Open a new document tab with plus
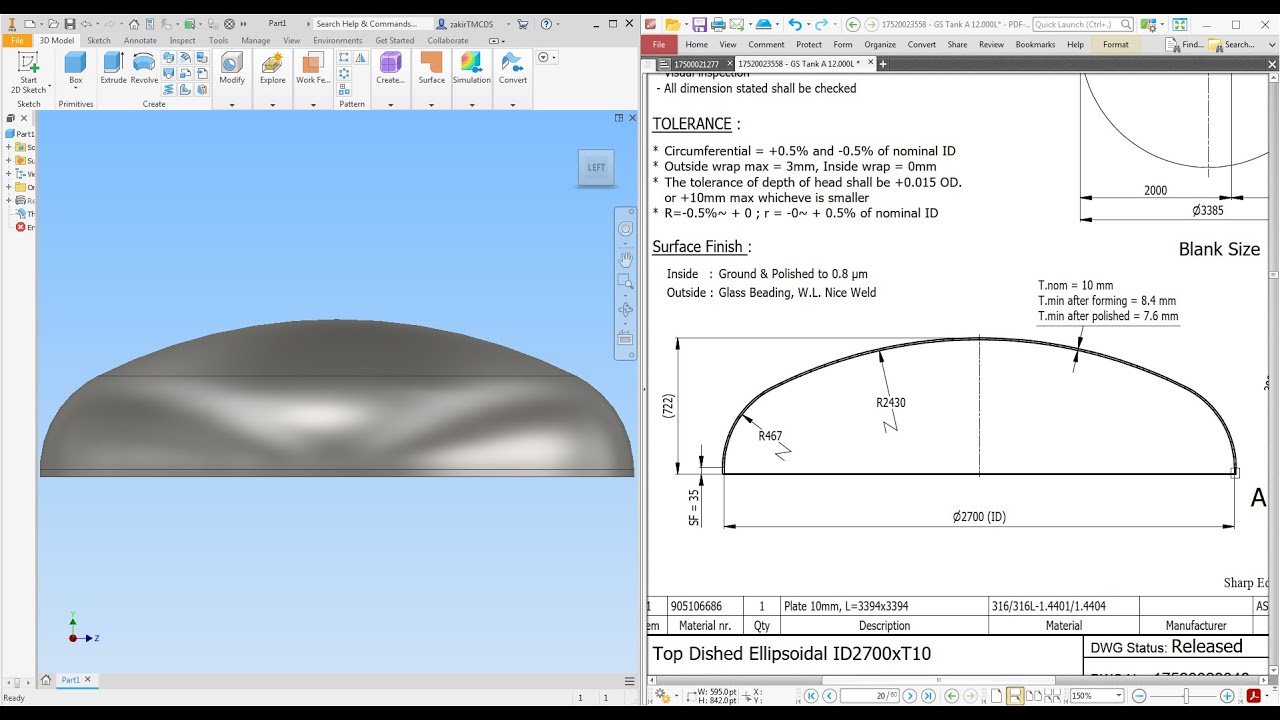Image resolution: width=1280 pixels, height=720 pixels. click(883, 64)
